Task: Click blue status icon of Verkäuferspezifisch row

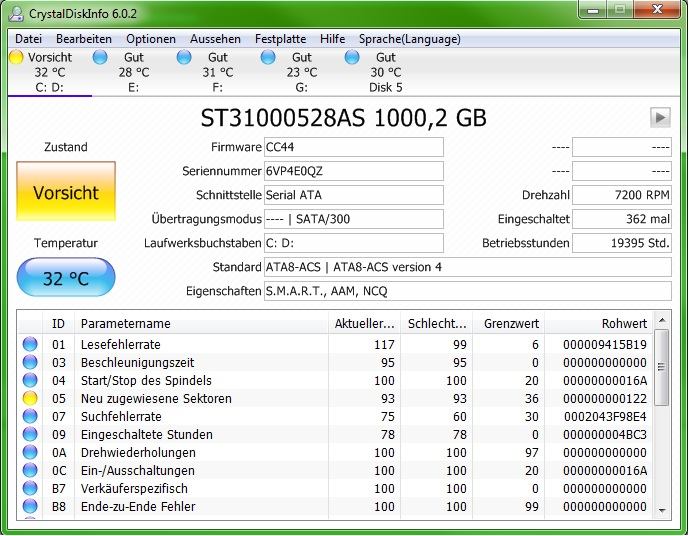Action: tap(30, 488)
